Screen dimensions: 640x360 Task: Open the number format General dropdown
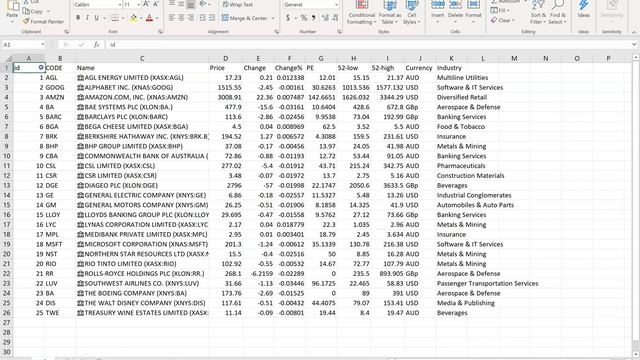click(336, 5)
